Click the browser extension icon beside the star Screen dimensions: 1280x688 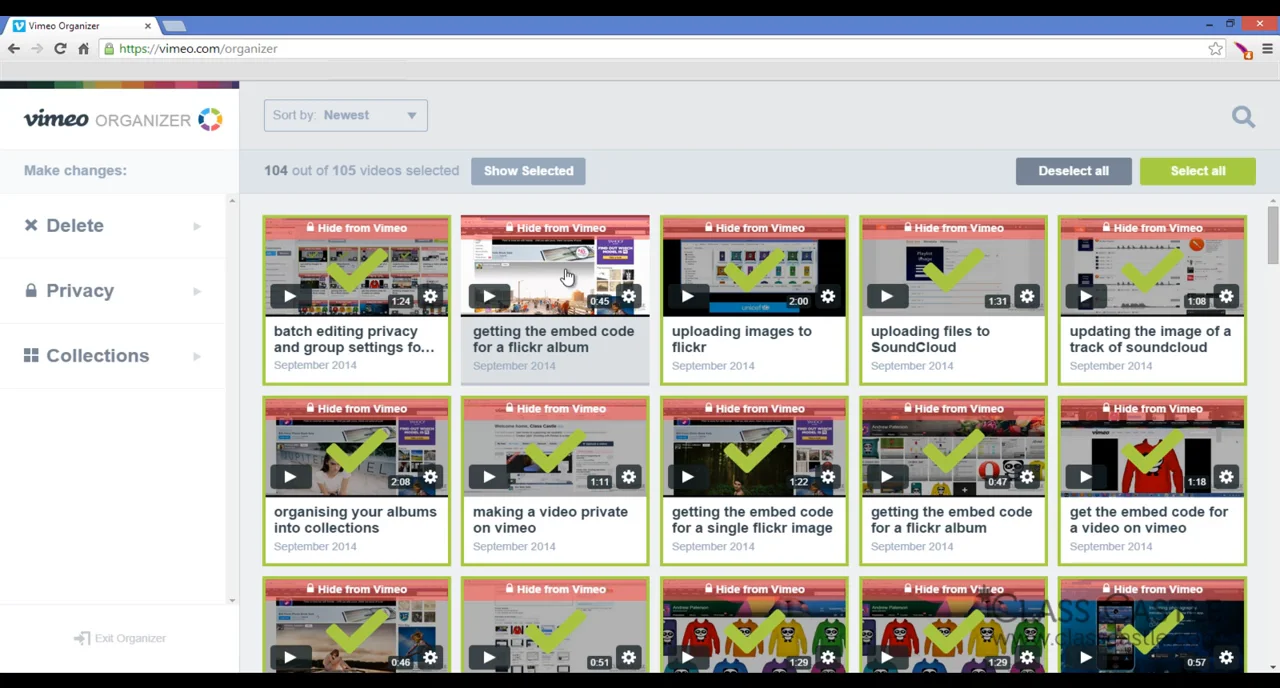1243,49
